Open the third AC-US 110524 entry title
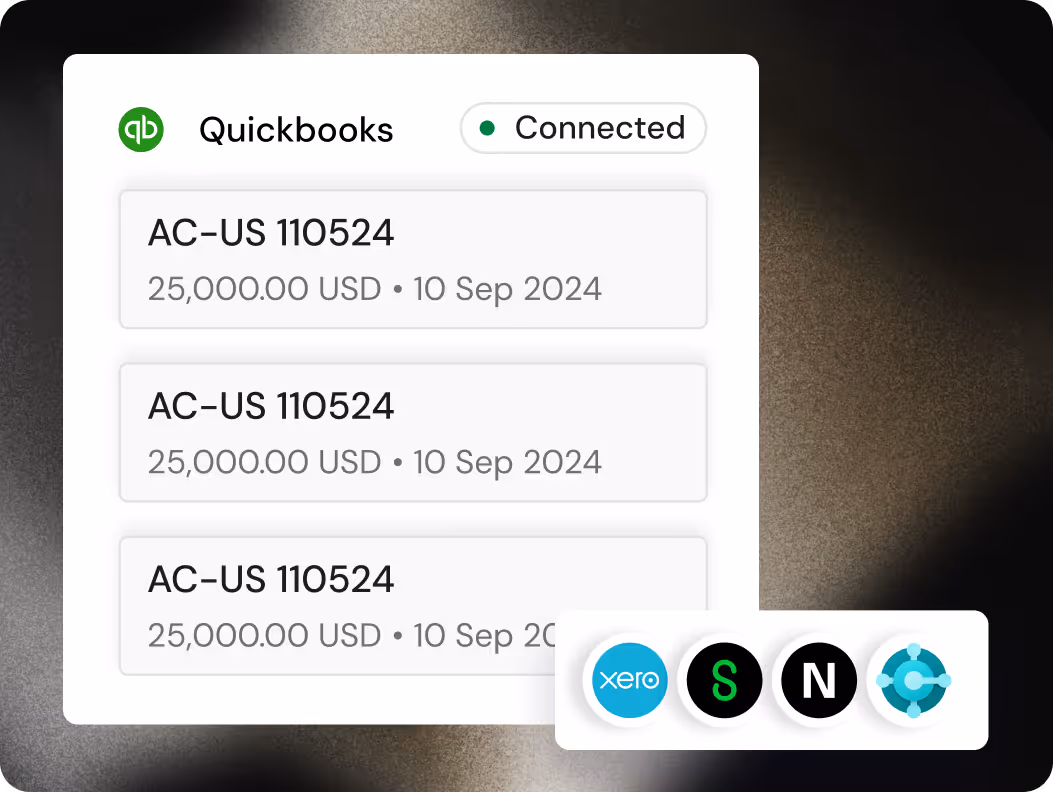The image size is (1053, 792). (271, 579)
